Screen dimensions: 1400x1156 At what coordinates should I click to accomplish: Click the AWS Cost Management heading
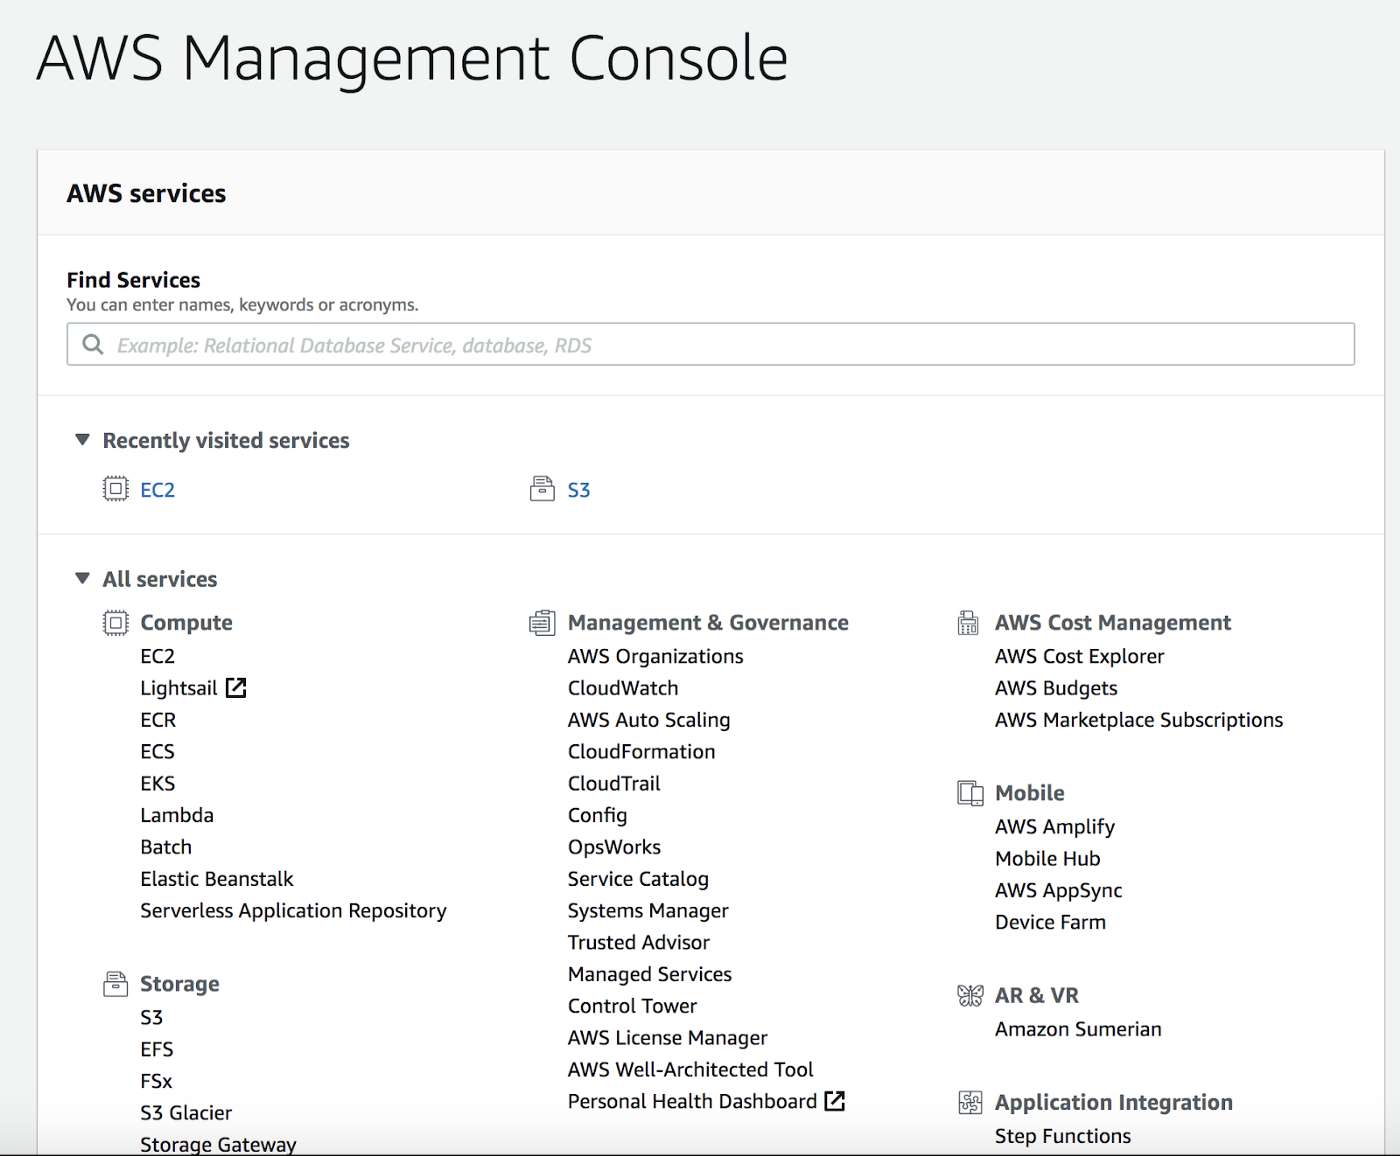[1113, 623]
